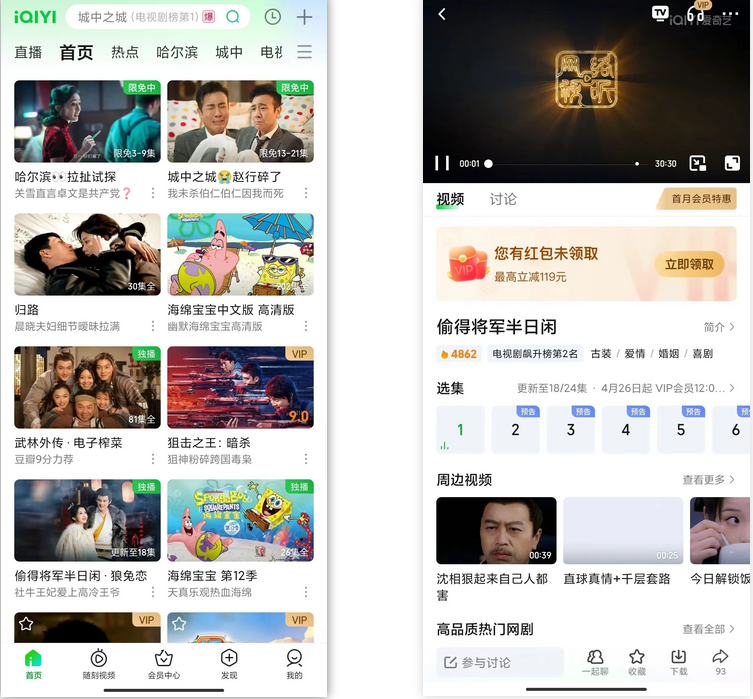The width and height of the screenshot is (753, 699).
Task: Tap the plus icon in the header
Action: click(x=304, y=17)
